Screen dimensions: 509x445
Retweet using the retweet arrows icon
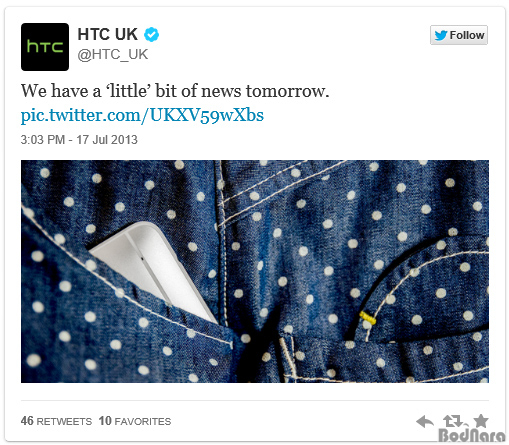[453, 421]
